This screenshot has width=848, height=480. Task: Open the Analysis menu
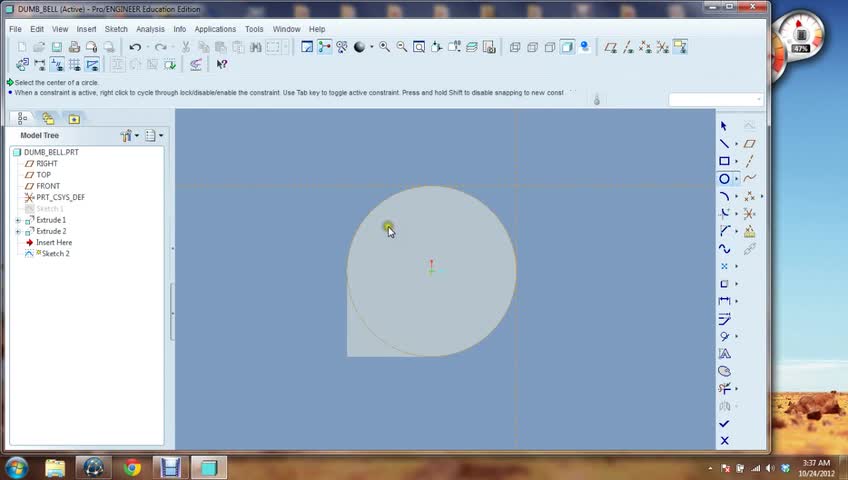tap(150, 29)
